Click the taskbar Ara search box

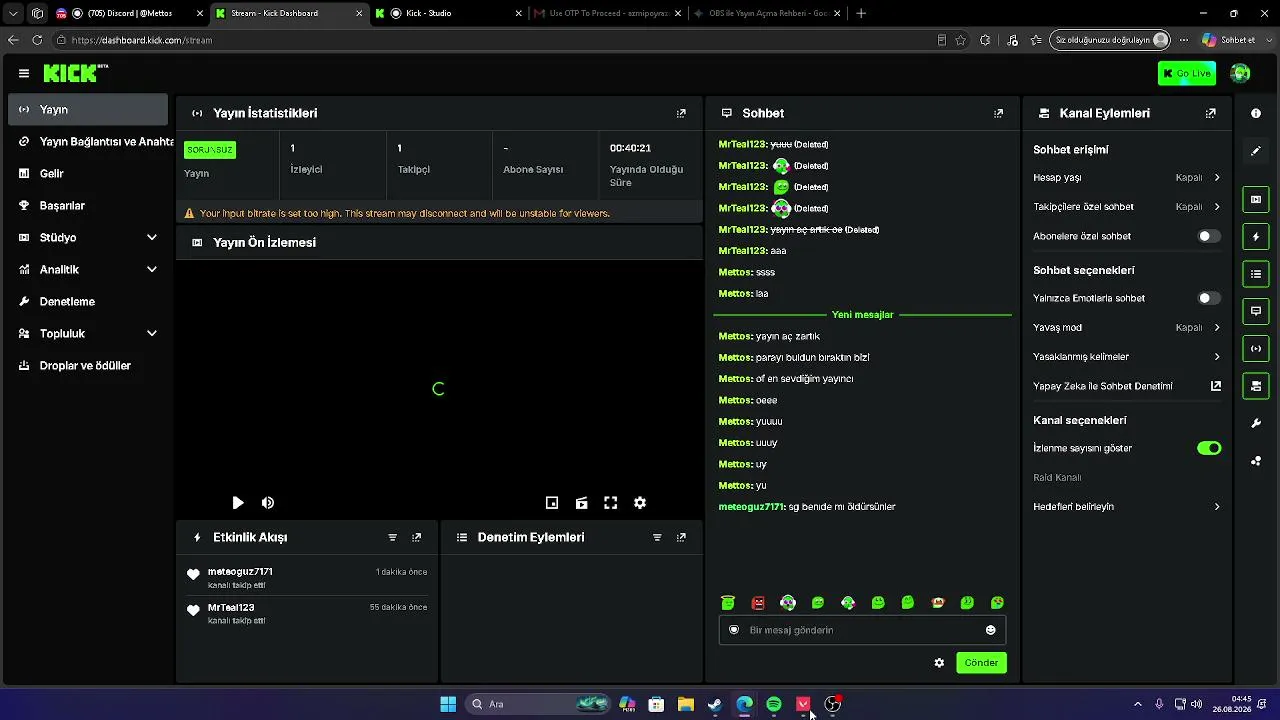coord(539,704)
